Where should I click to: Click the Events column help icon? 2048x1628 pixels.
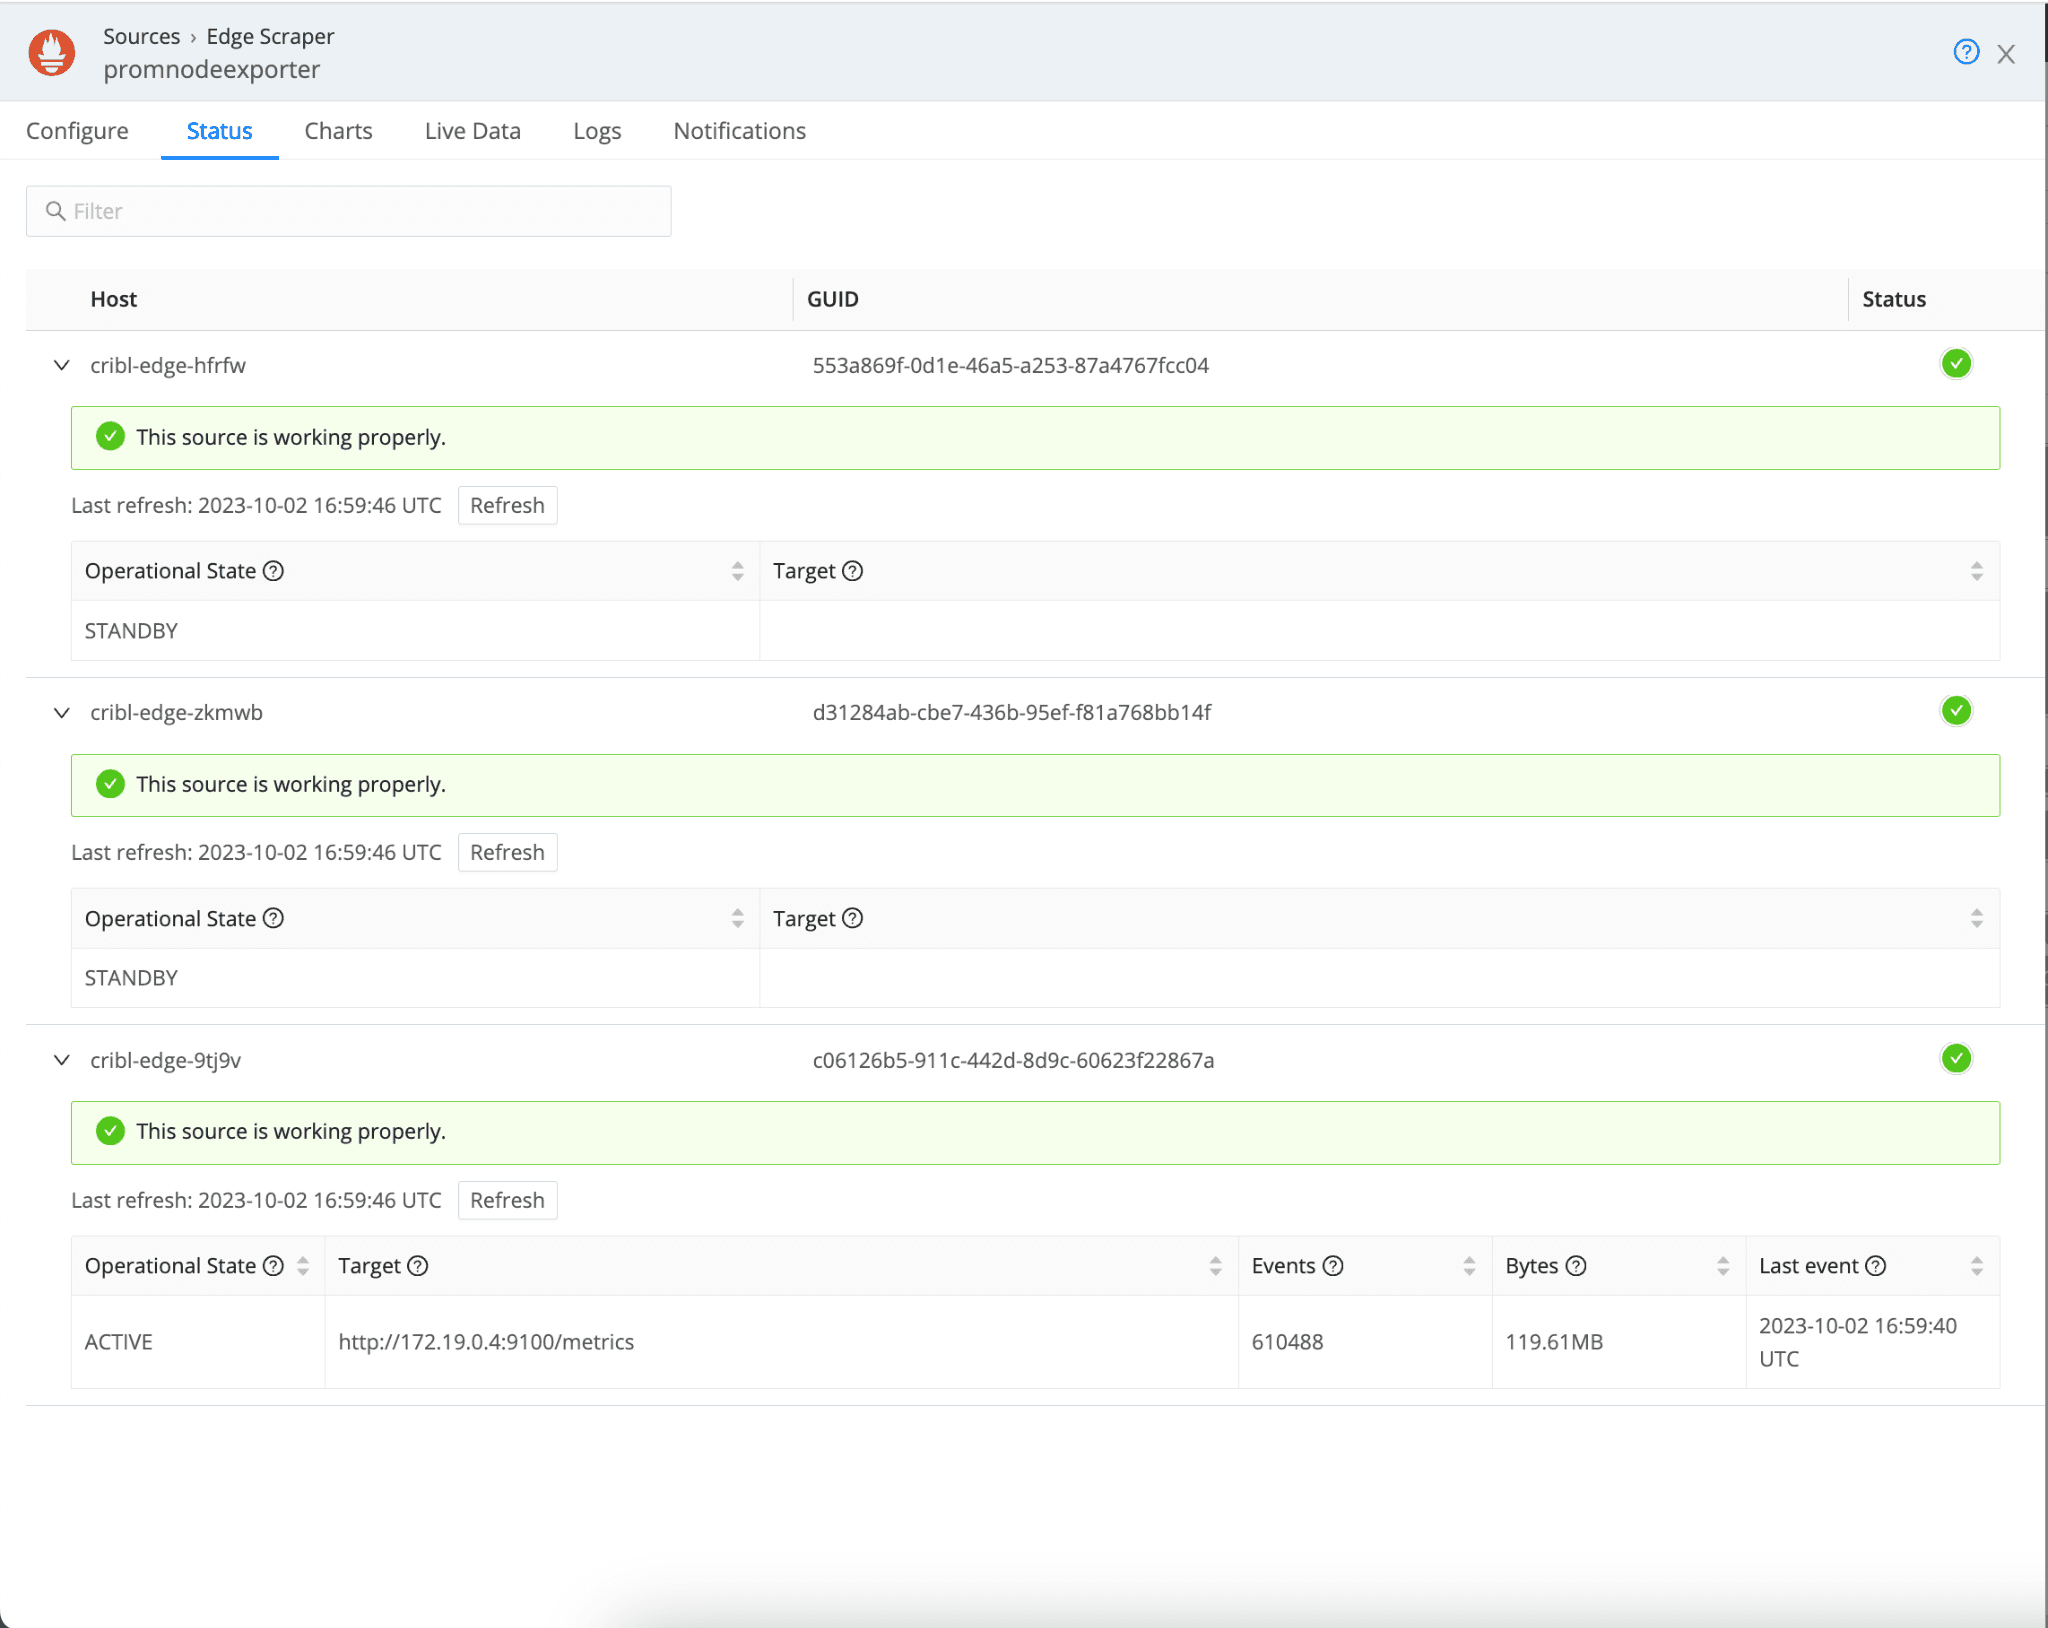pyautogui.click(x=1333, y=1266)
